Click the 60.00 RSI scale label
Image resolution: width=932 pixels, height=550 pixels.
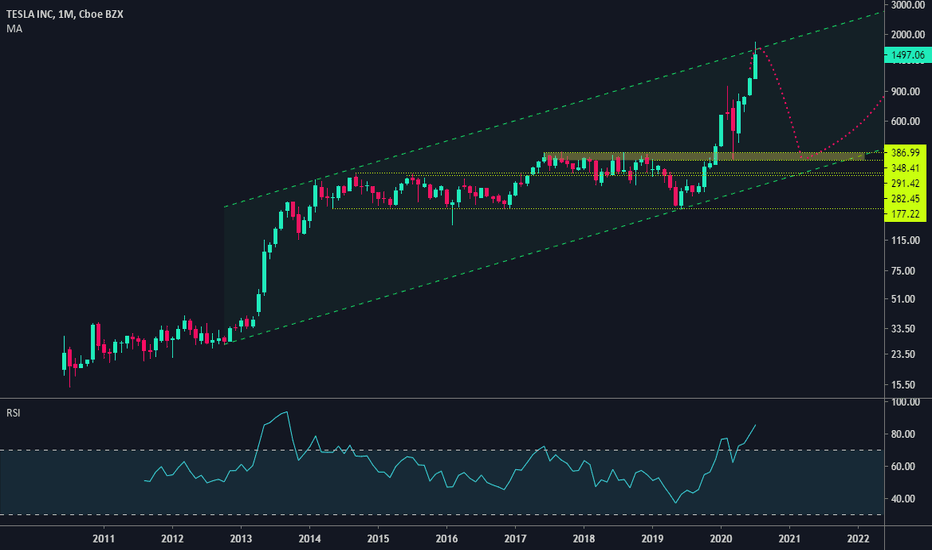pos(903,467)
